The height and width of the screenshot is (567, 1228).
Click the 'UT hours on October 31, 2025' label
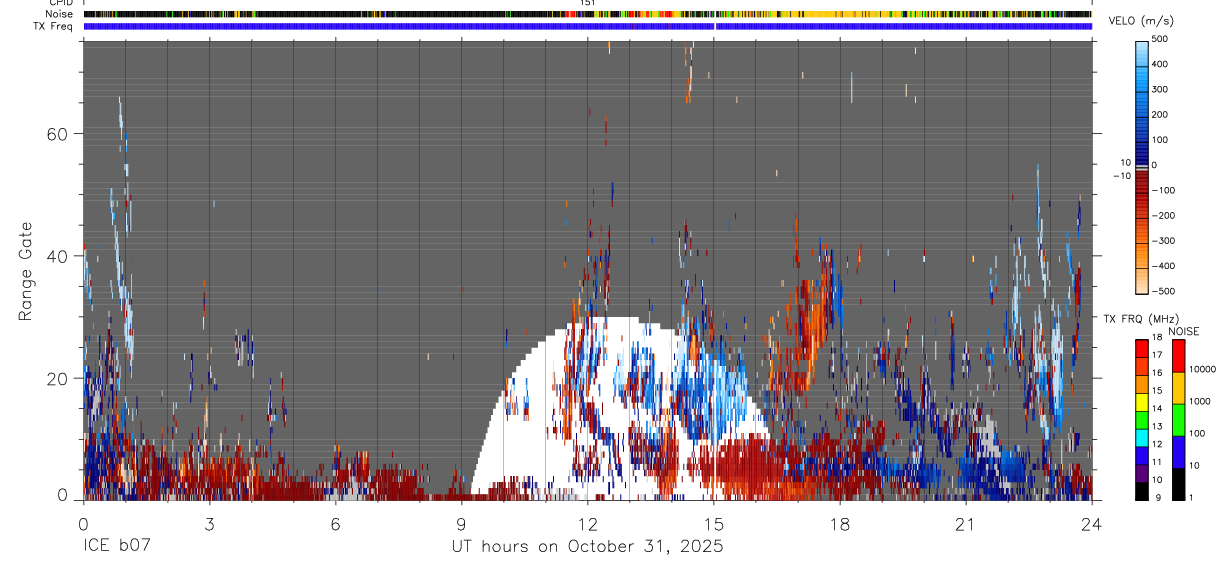(x=588, y=547)
